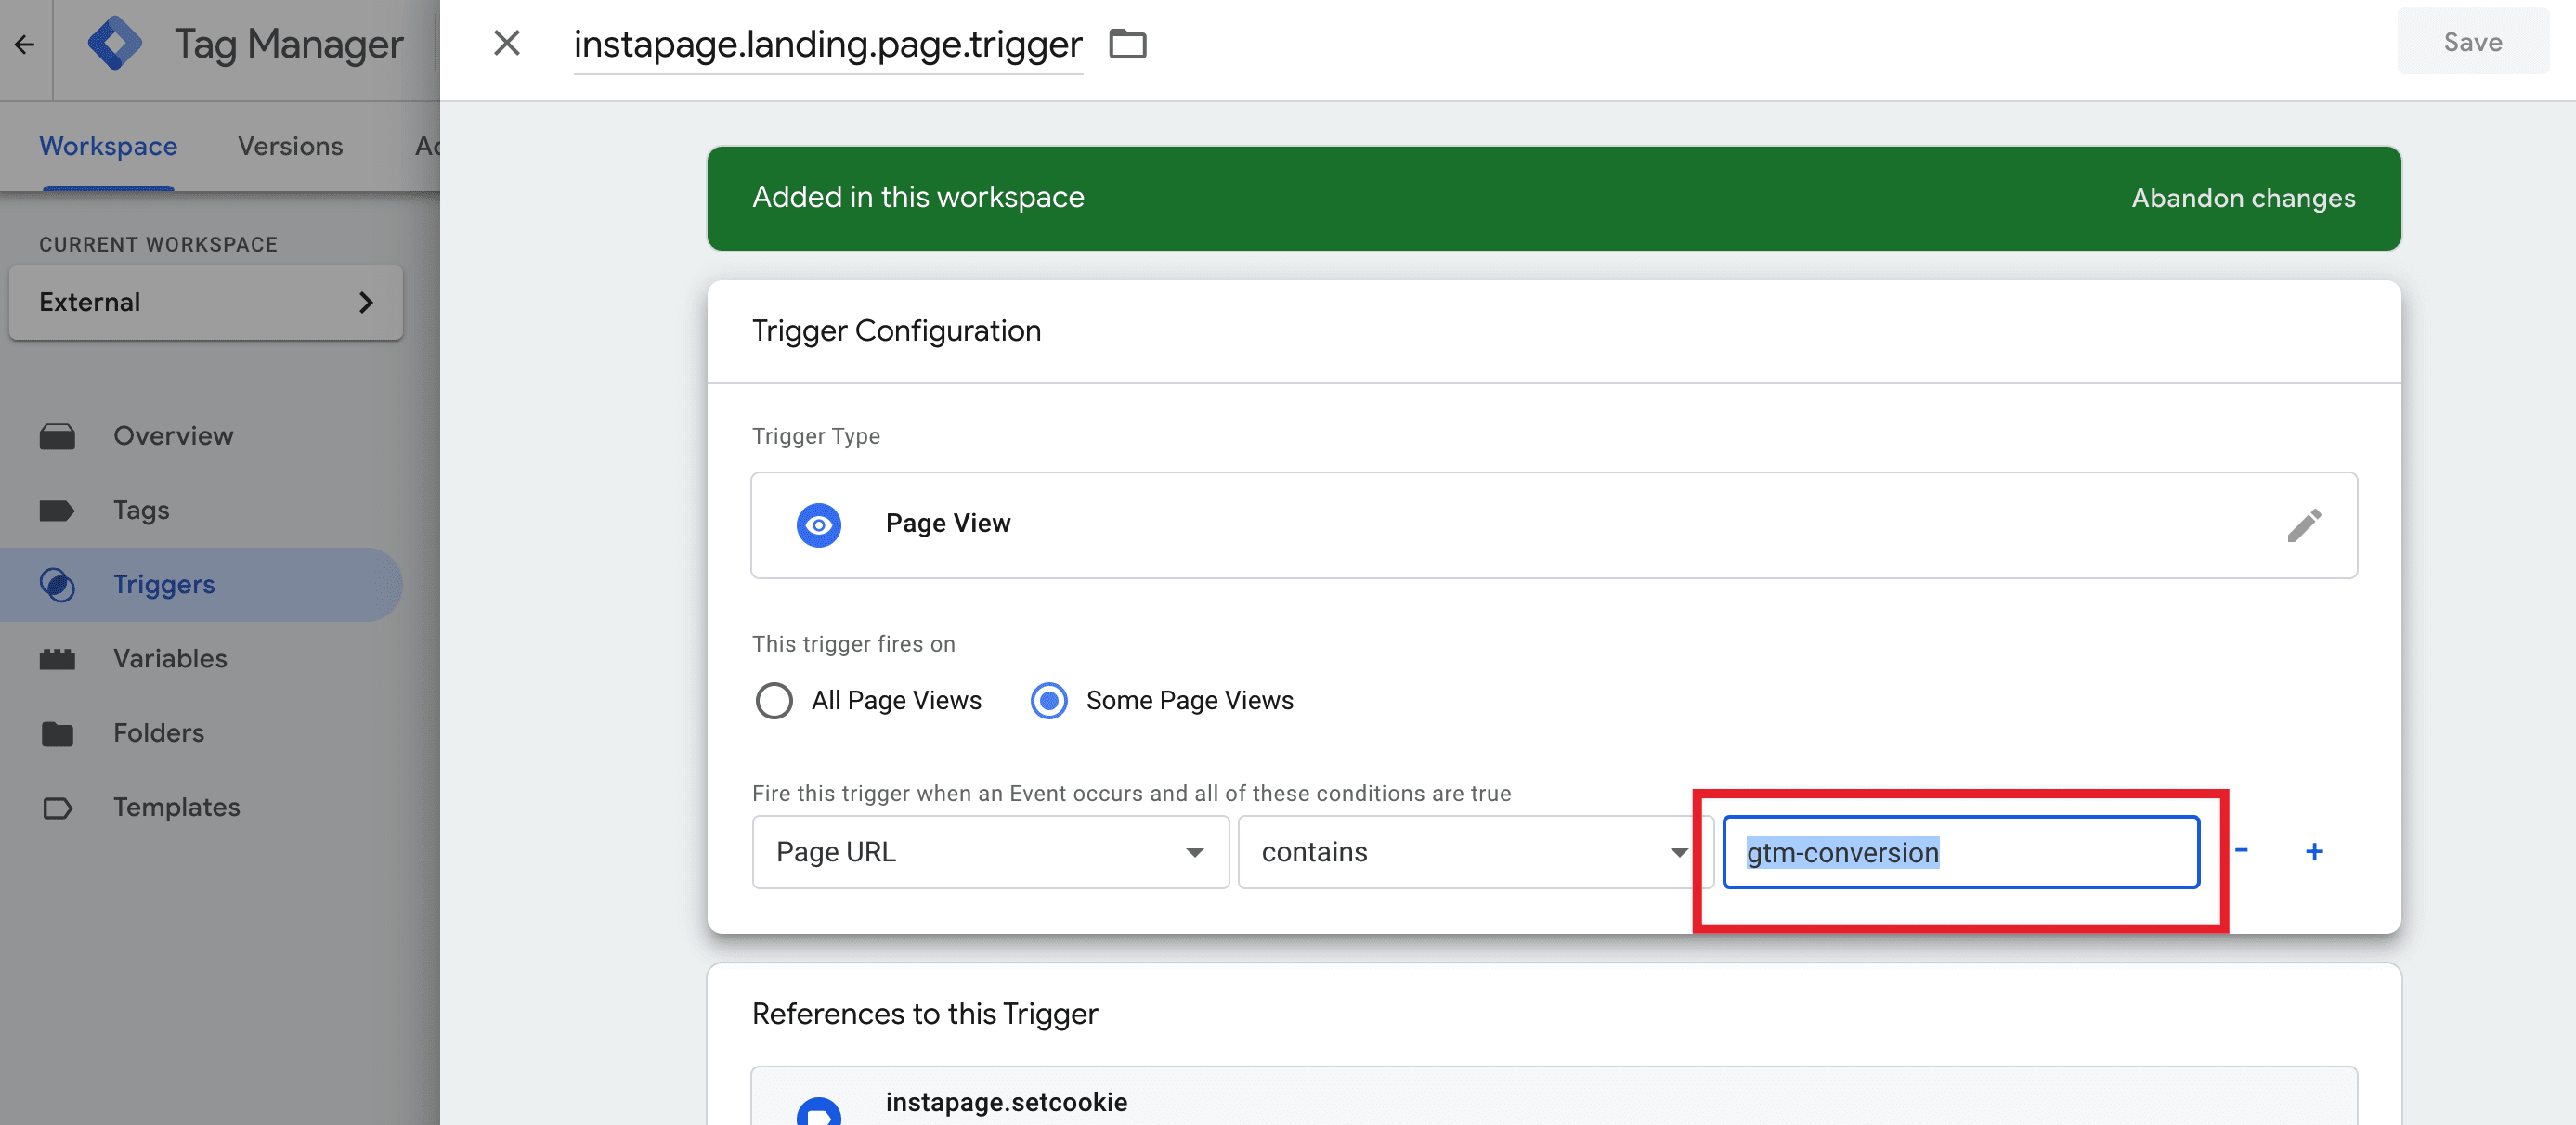Remove condition with minus icon

pyautogui.click(x=2241, y=850)
